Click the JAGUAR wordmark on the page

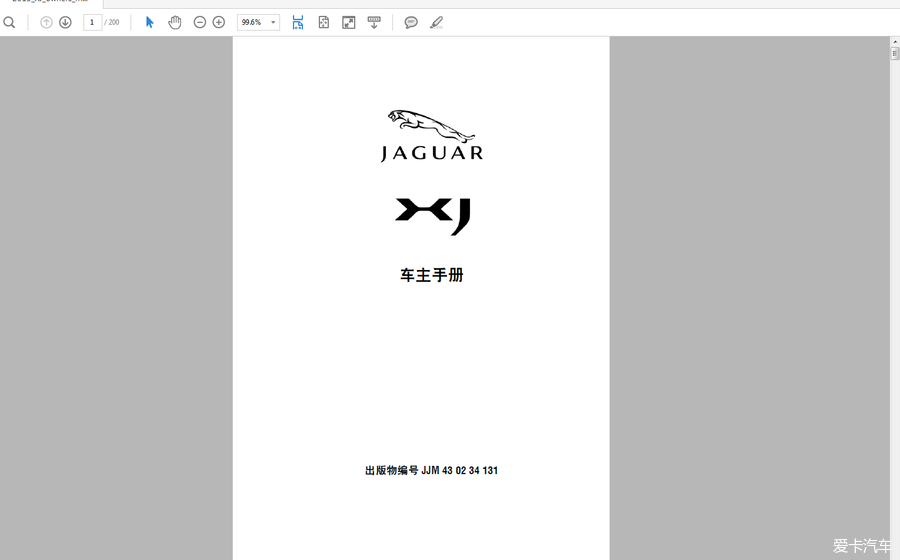[x=432, y=153]
